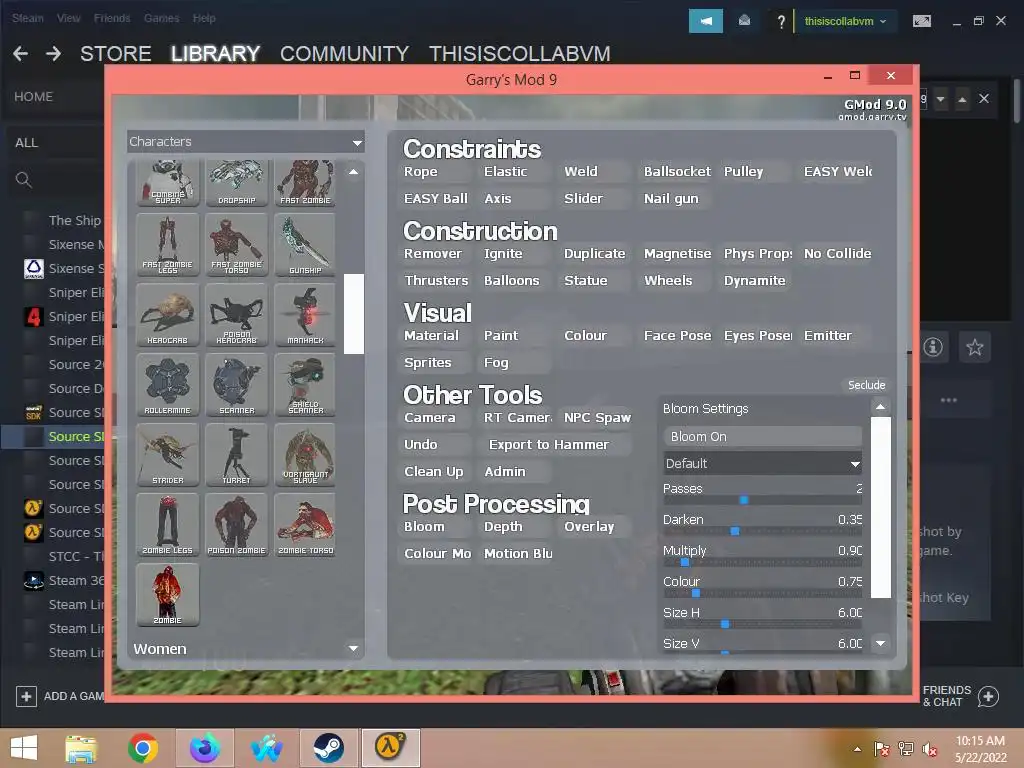Pick the Shield Scanner spawn icon
The height and width of the screenshot is (768, 1024).
pos(305,385)
